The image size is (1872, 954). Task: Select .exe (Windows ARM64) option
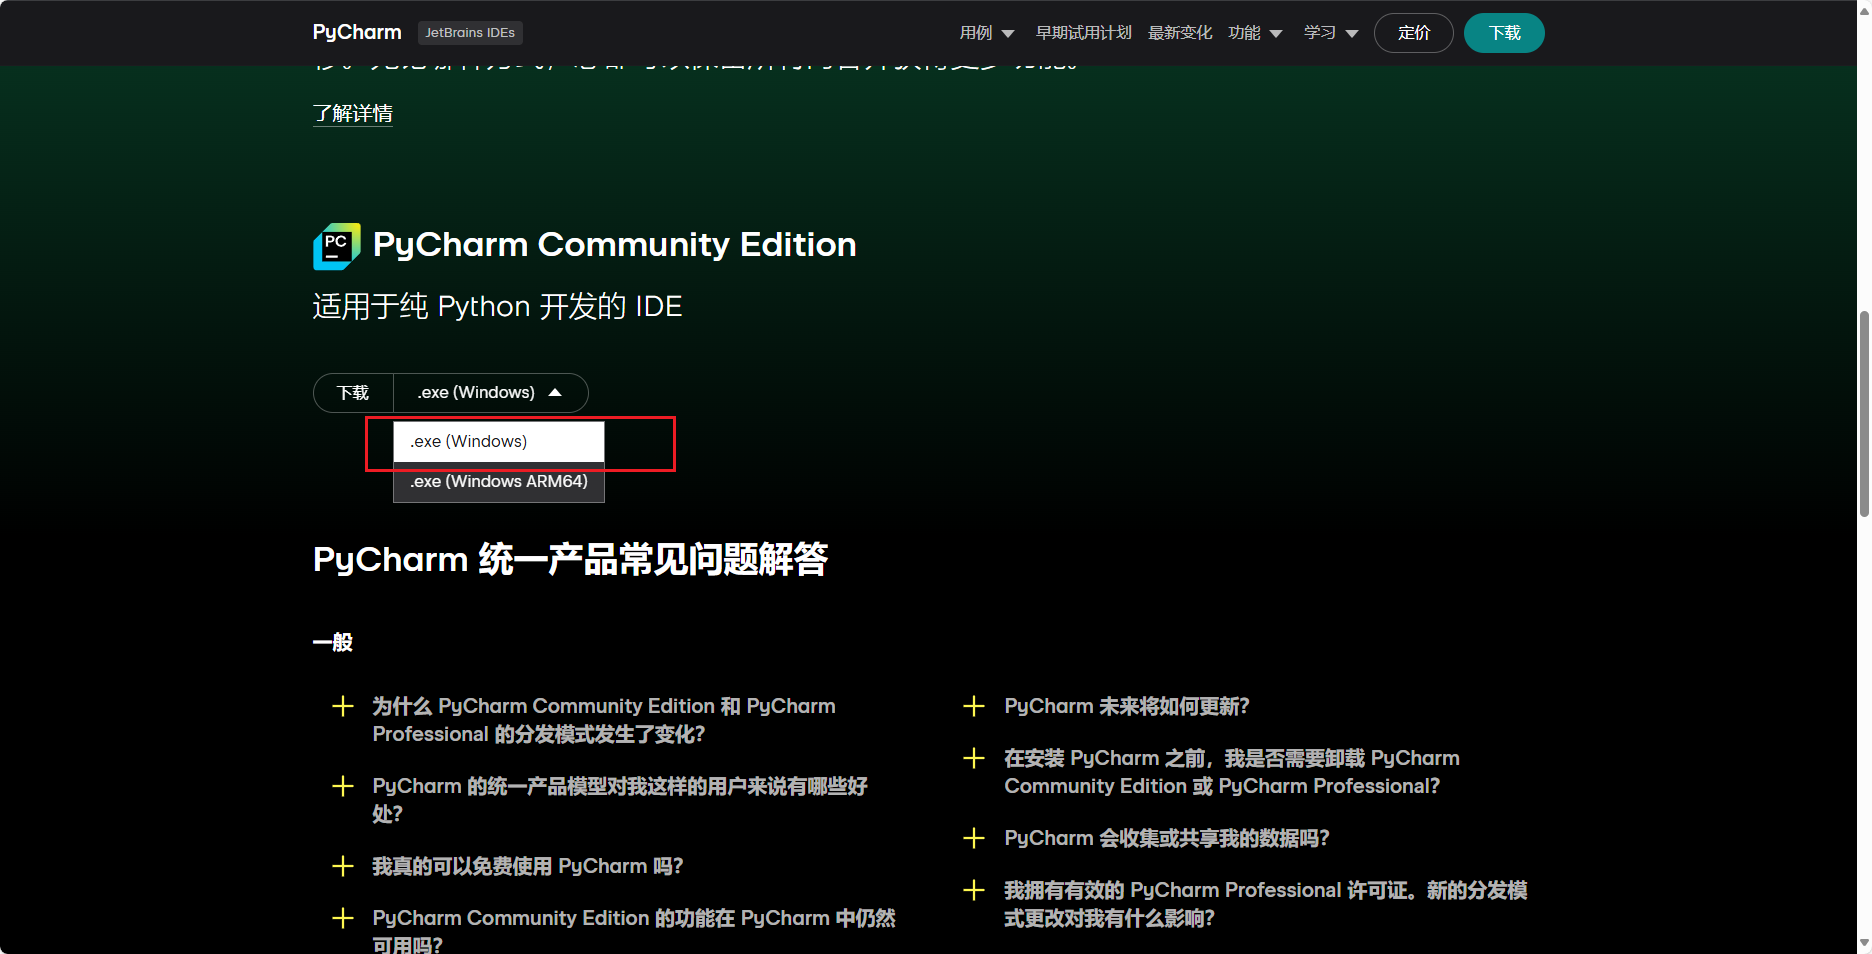coord(499,482)
